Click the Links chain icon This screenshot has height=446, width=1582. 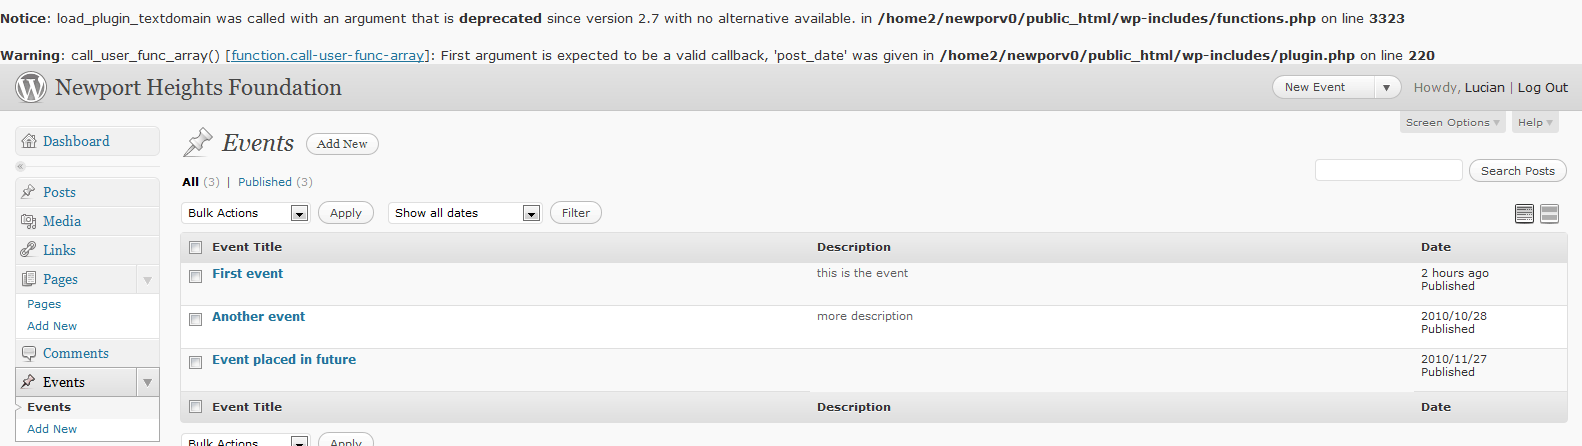tap(29, 250)
